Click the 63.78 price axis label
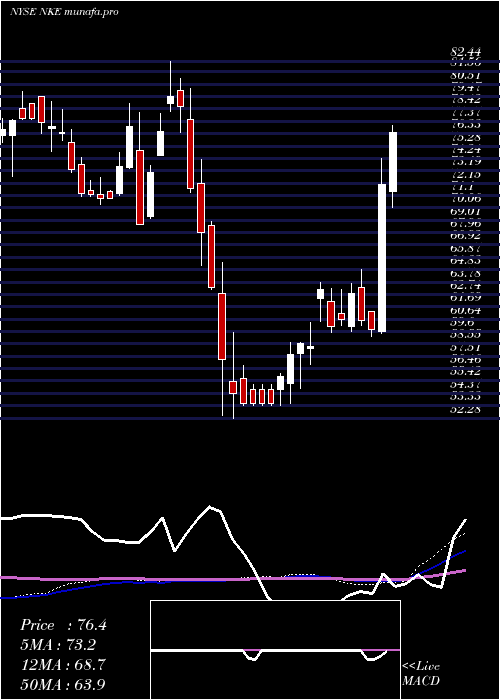The image size is (500, 700). tap(465, 272)
